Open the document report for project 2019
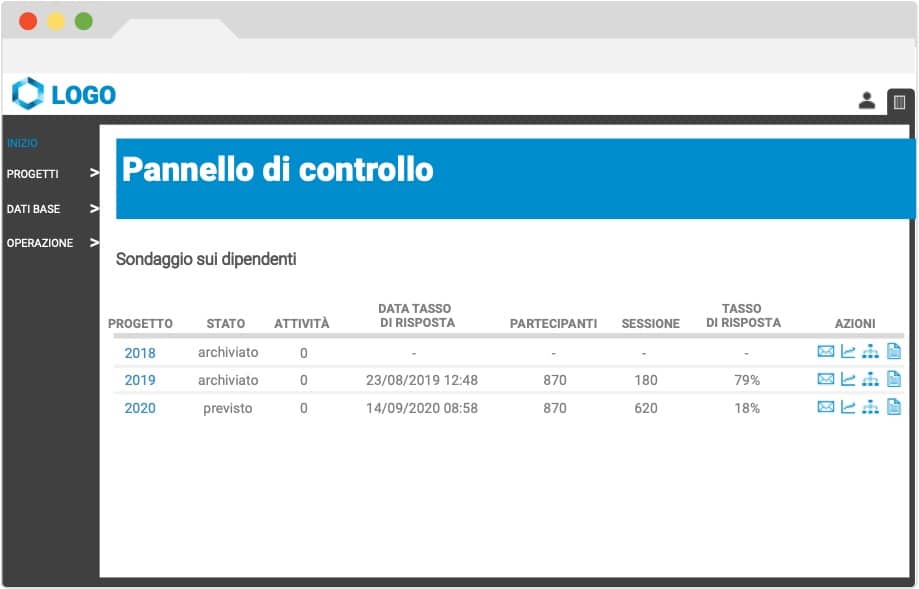 click(x=893, y=379)
